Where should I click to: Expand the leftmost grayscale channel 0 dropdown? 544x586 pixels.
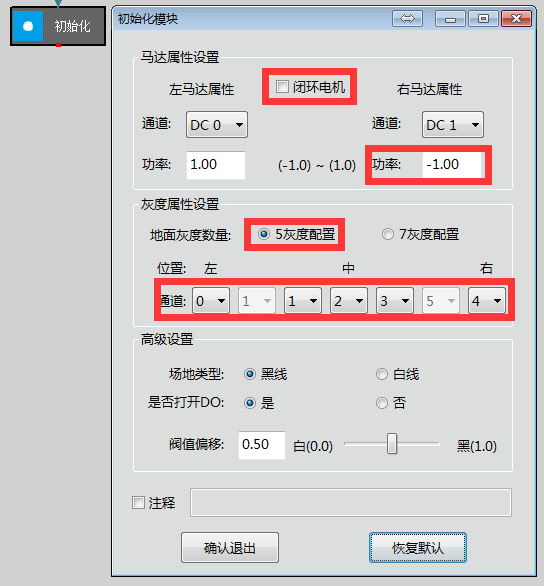[211, 300]
